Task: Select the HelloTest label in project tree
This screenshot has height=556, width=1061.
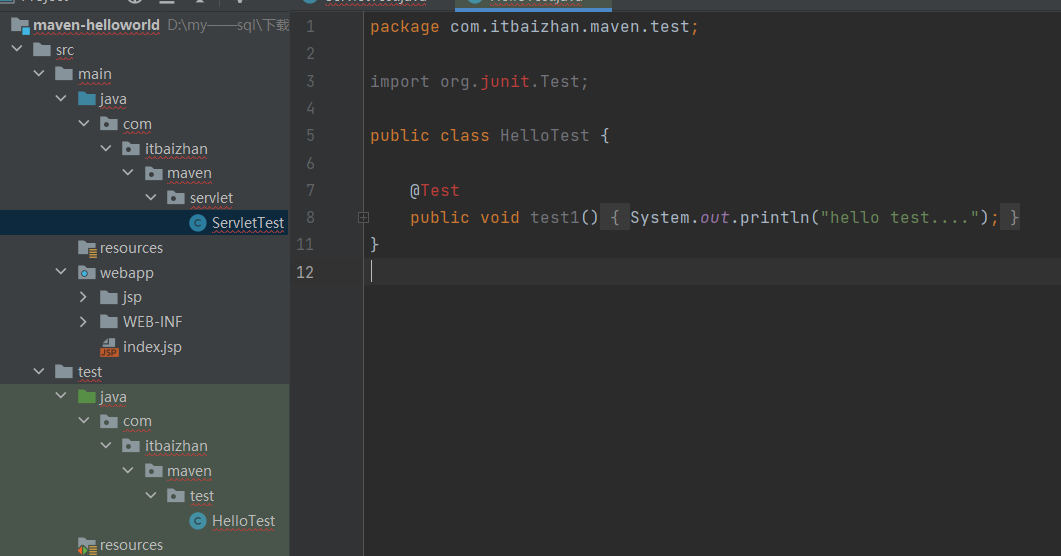Action: coord(244,521)
